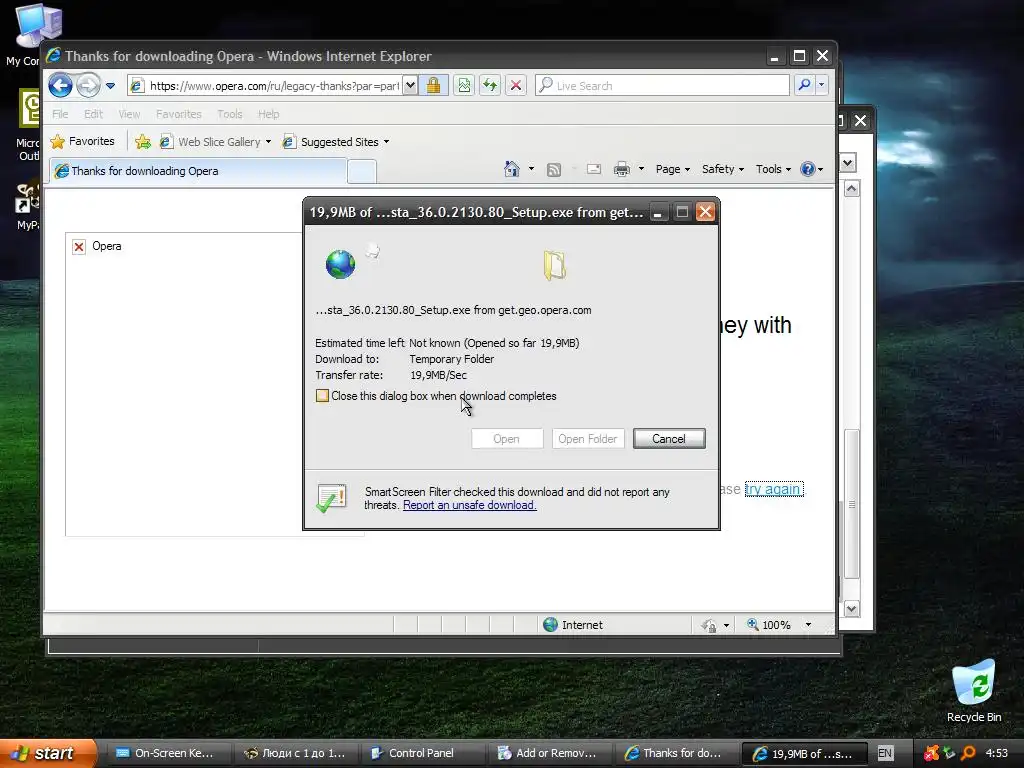The height and width of the screenshot is (768, 1024).
Task: Click the Refresh page icon
Action: point(490,86)
